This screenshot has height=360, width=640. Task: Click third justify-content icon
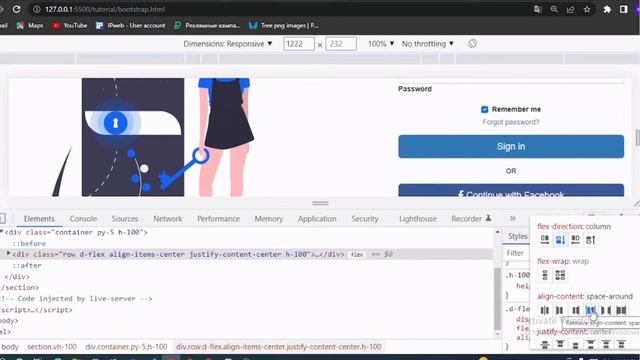pyautogui.click(x=575, y=344)
